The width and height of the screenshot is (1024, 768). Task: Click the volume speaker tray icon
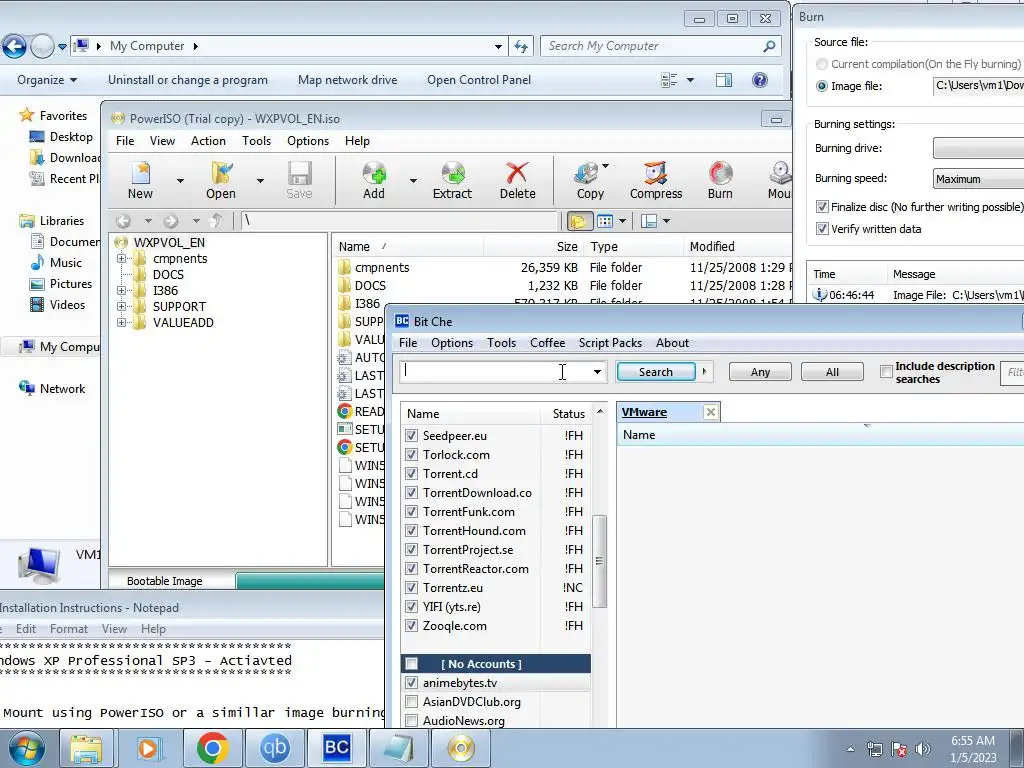(923, 749)
